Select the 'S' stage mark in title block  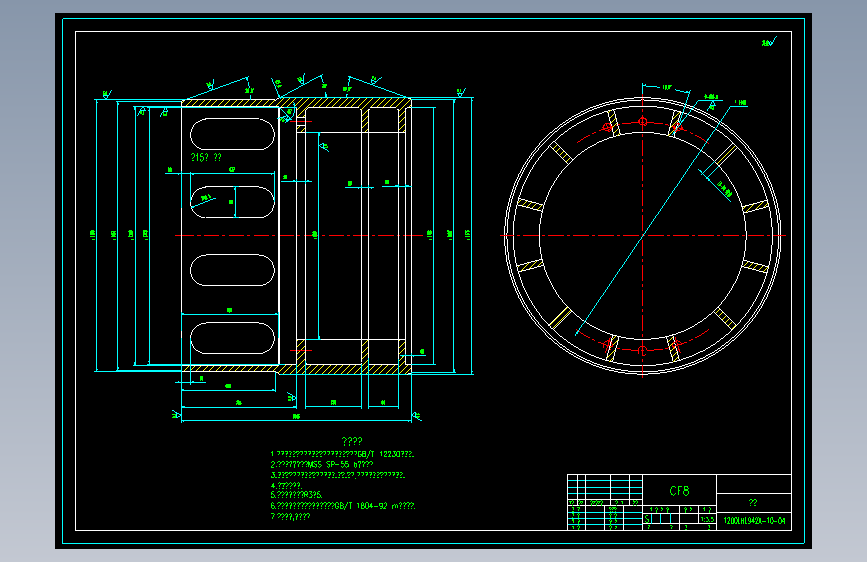647,519
